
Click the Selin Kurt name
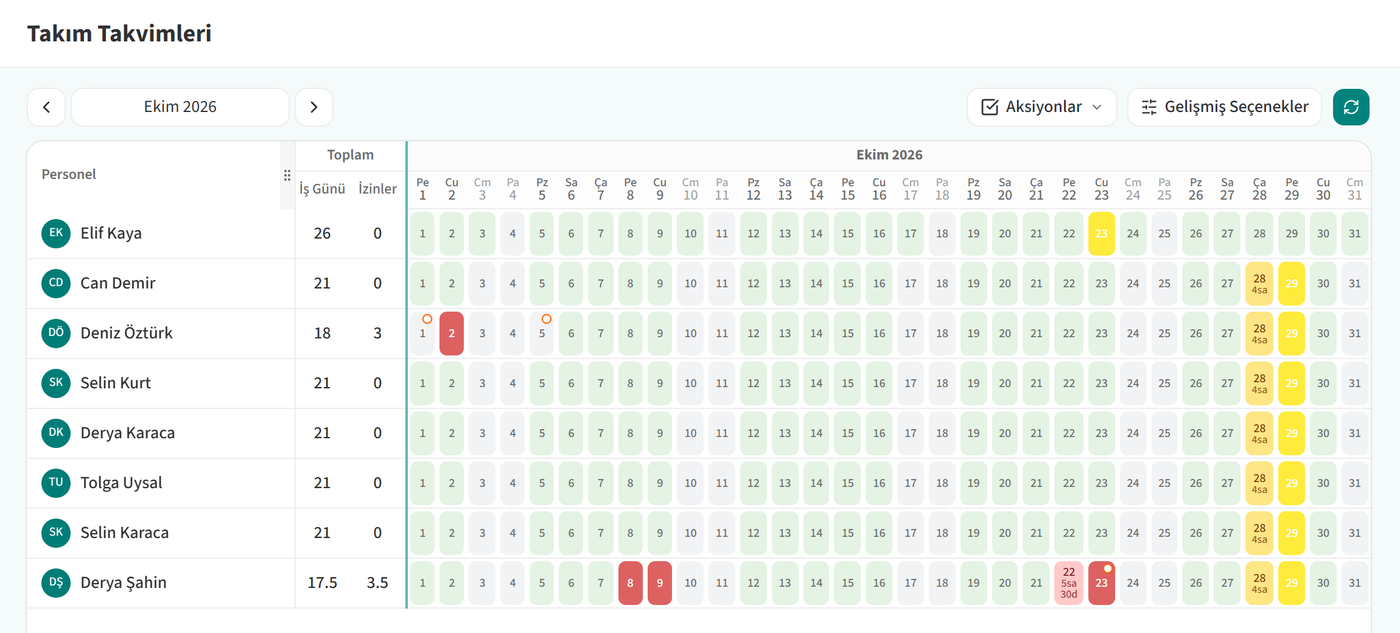tap(116, 383)
